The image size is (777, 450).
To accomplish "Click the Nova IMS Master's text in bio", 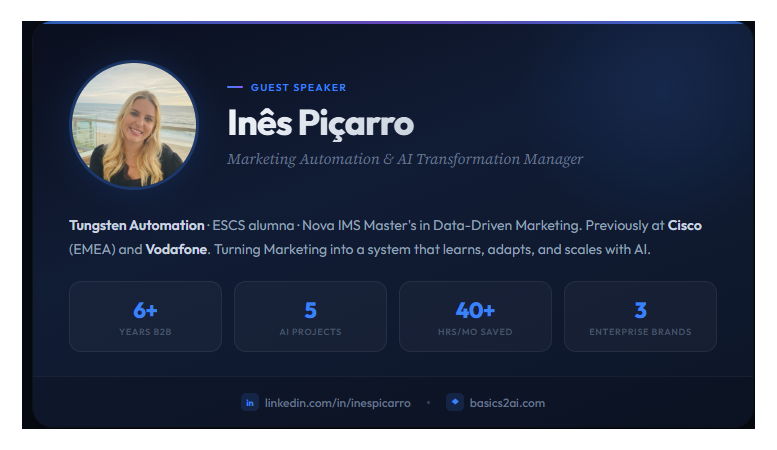I will click(x=359, y=225).
